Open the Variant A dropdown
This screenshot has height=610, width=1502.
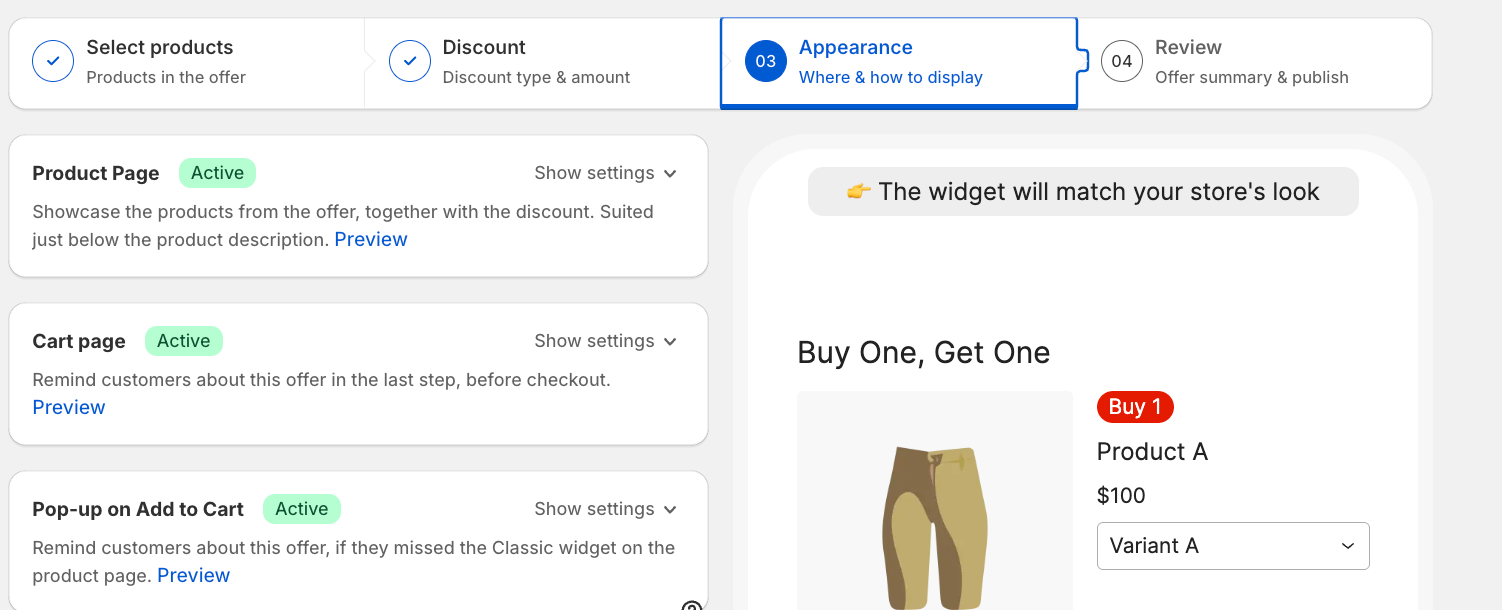tap(1233, 546)
